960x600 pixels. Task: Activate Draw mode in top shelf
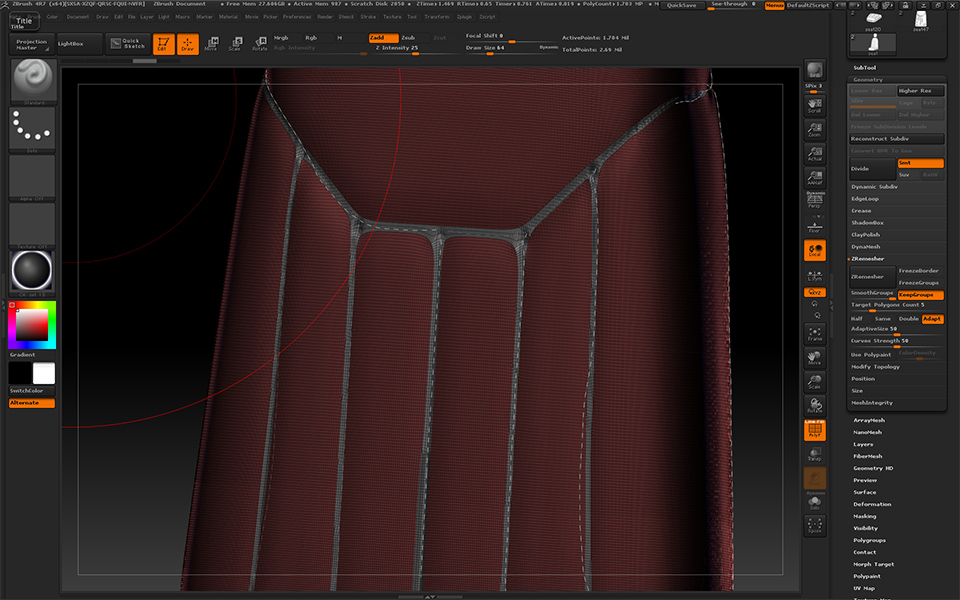tap(187, 44)
